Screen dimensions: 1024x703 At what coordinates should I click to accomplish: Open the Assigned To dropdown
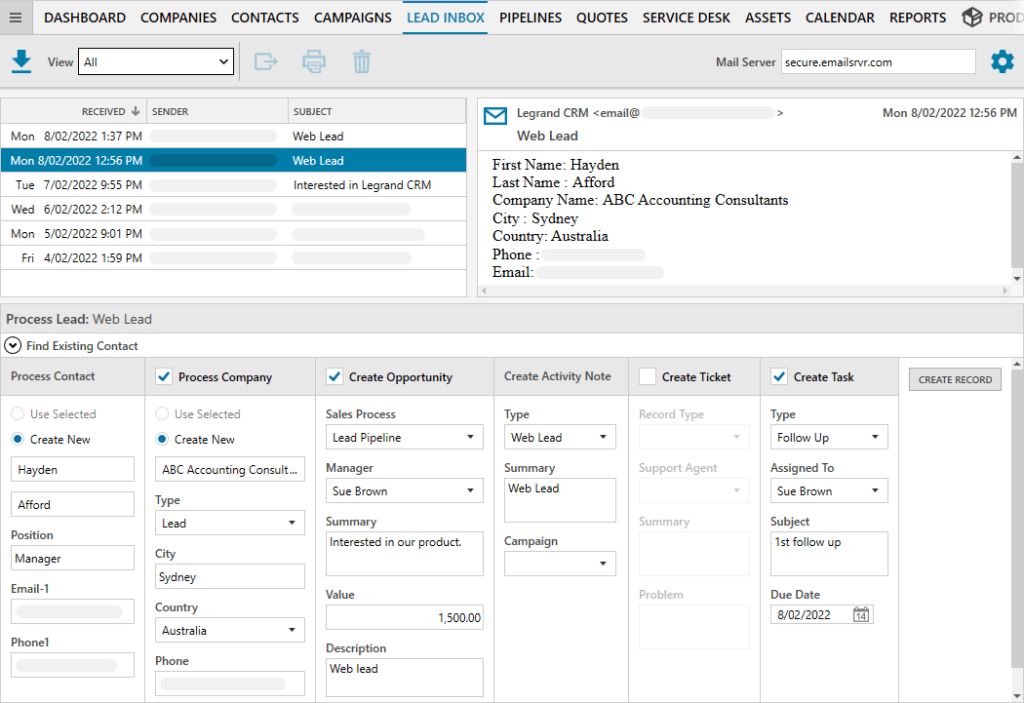coord(828,490)
